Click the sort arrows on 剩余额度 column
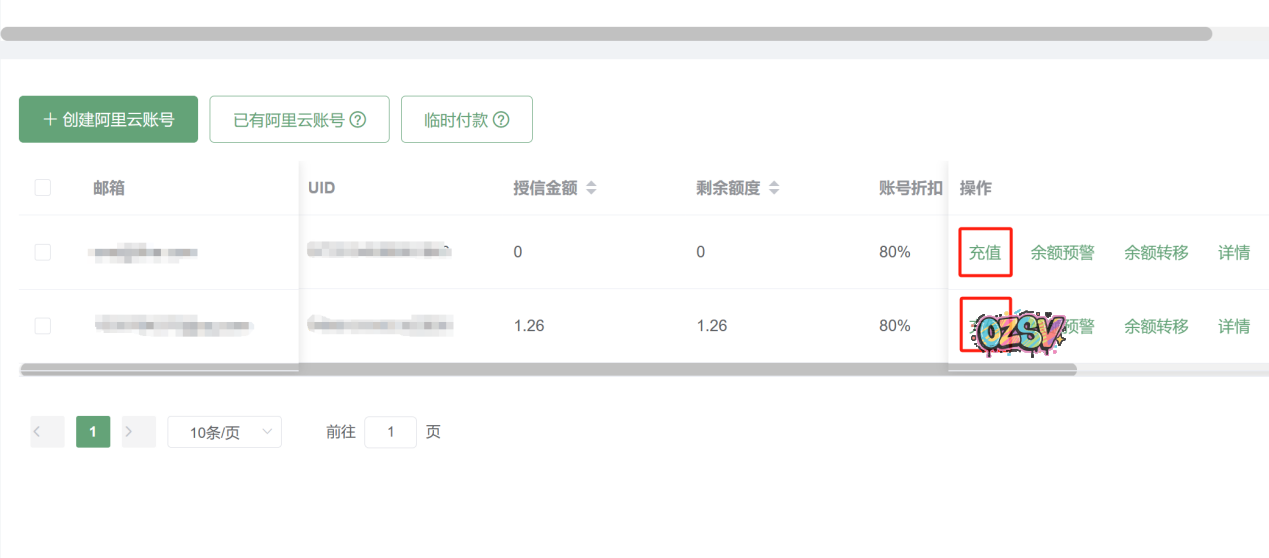 click(x=774, y=188)
